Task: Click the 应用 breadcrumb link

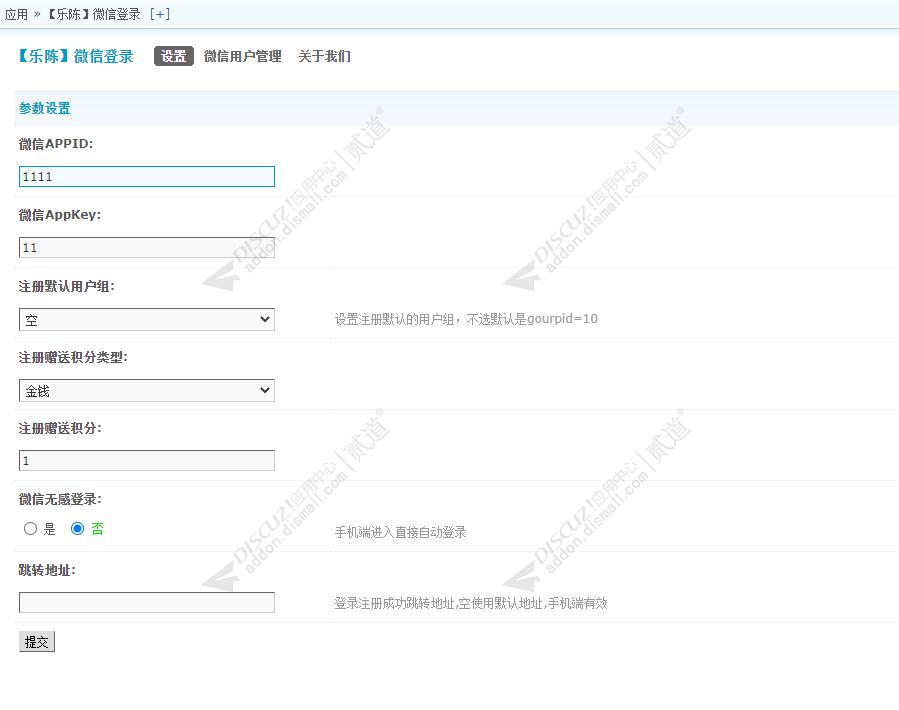Action: coord(16,14)
